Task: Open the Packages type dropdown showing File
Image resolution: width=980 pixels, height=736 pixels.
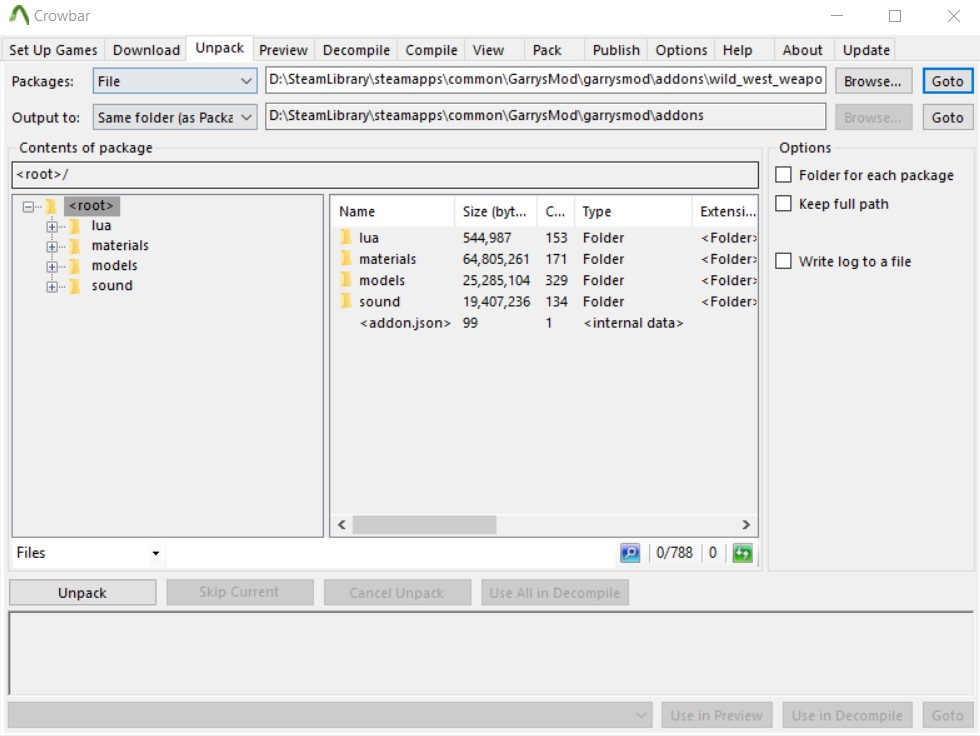Action: 175,81
